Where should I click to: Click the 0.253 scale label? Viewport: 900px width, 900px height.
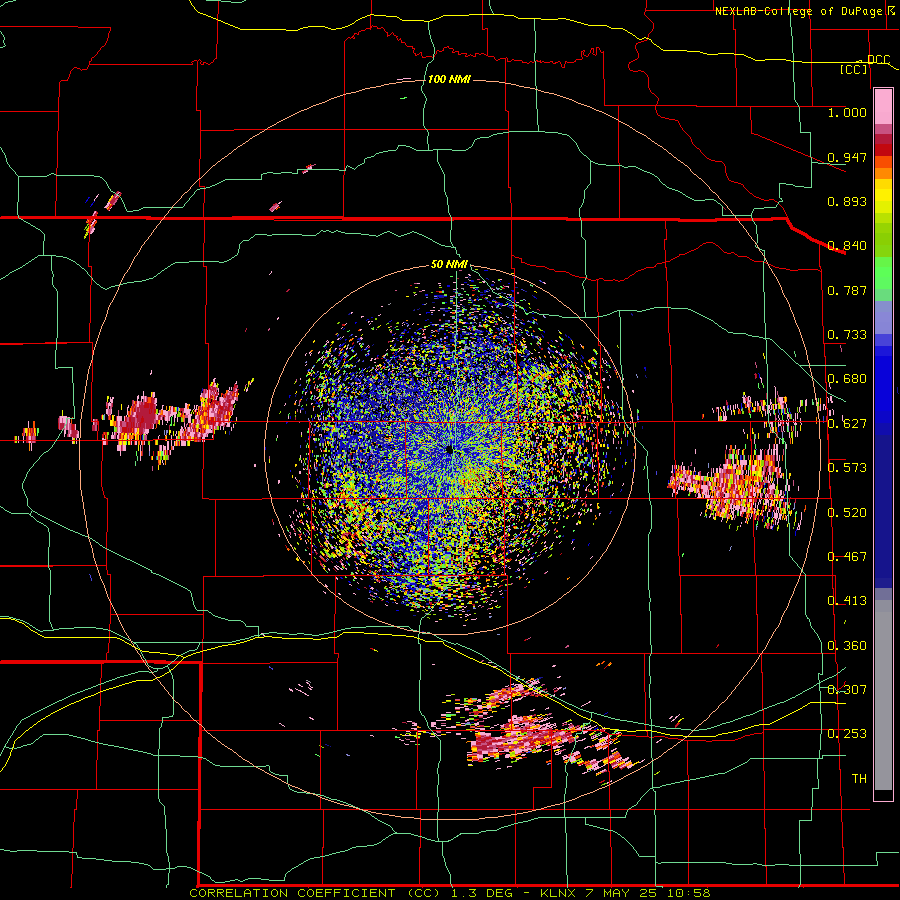coord(847,734)
